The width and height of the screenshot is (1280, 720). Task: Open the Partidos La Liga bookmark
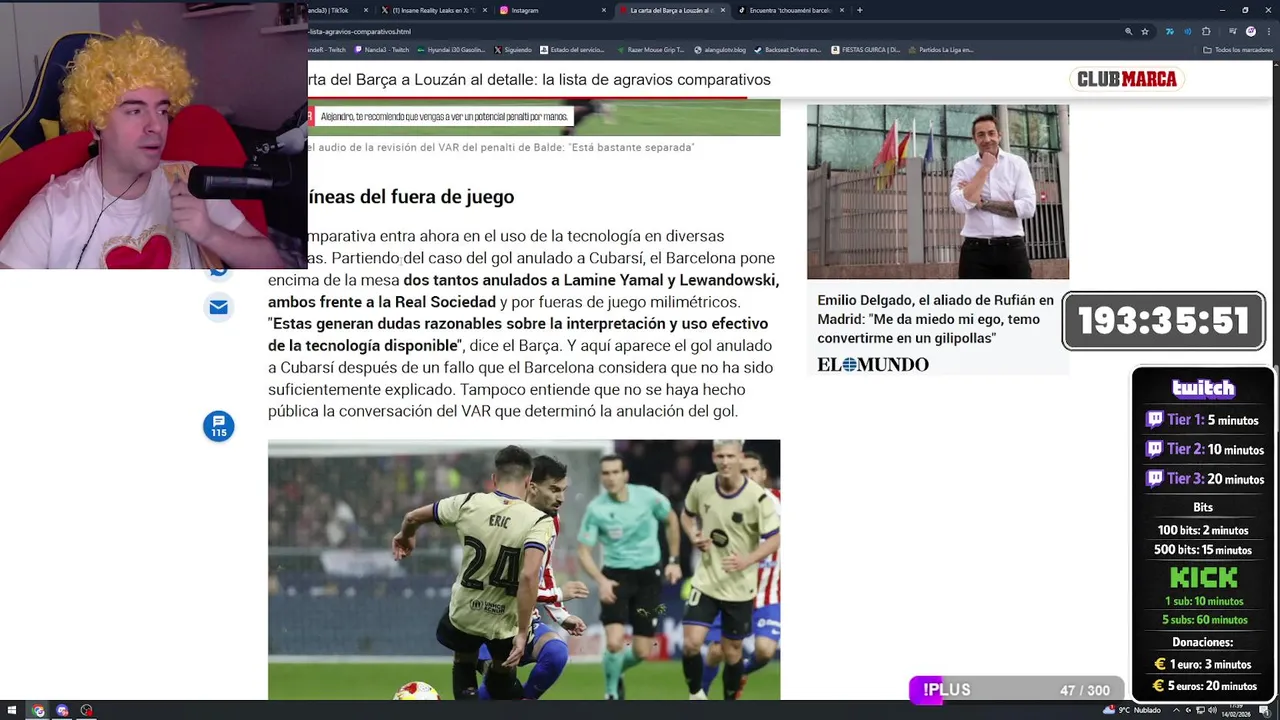pyautogui.click(x=940, y=49)
